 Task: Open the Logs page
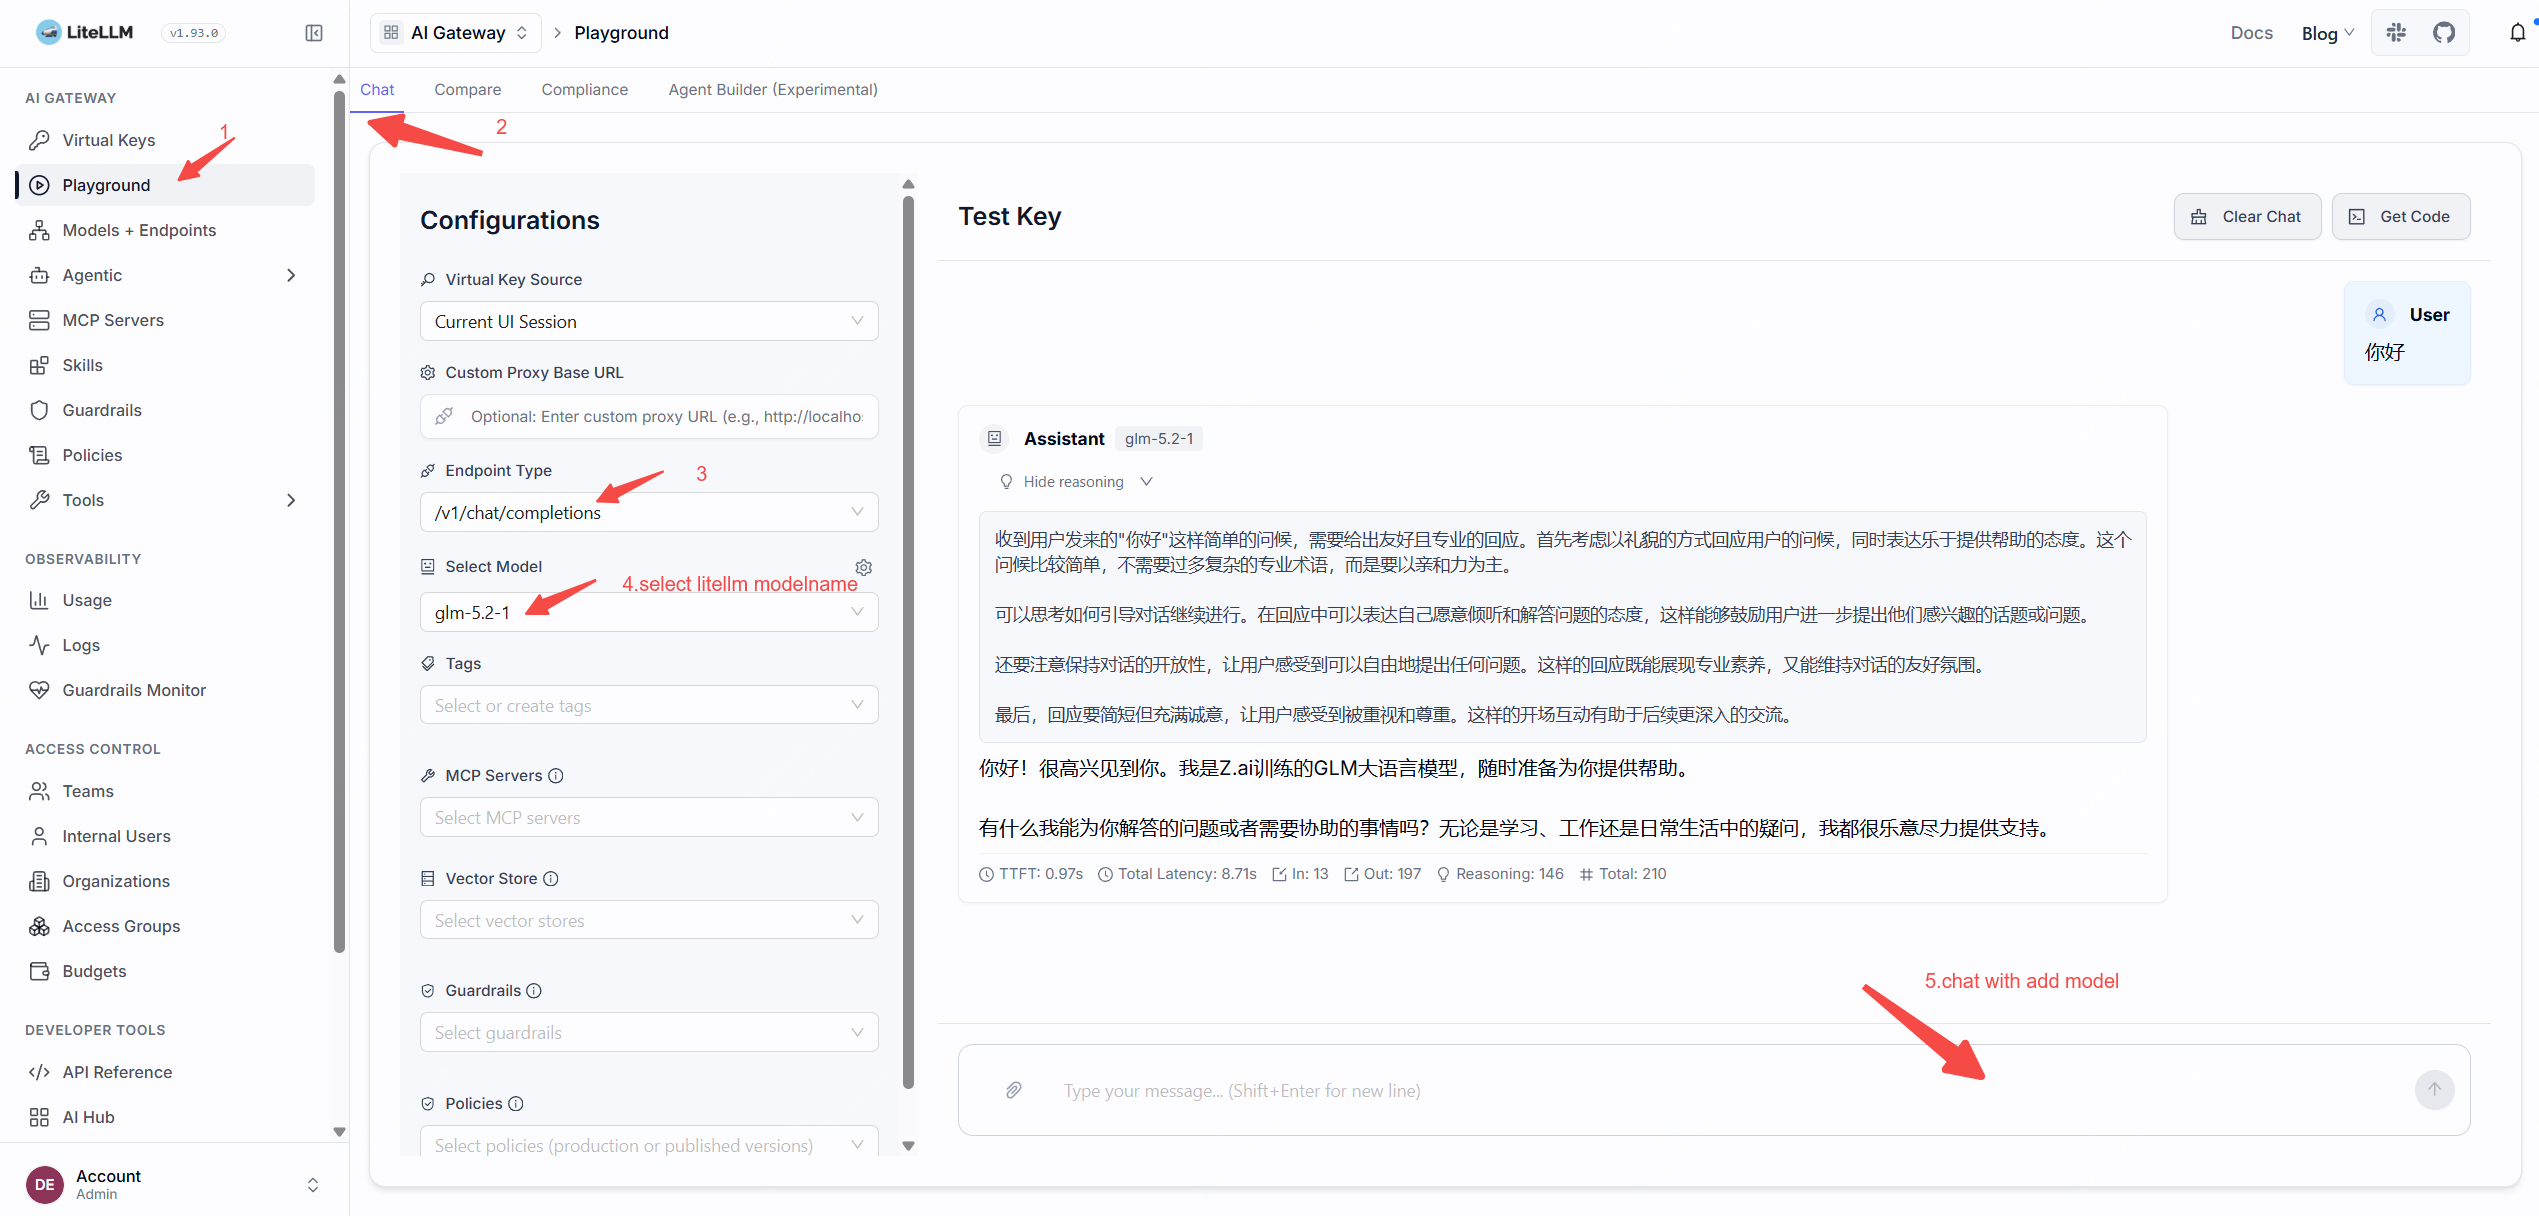point(165,645)
